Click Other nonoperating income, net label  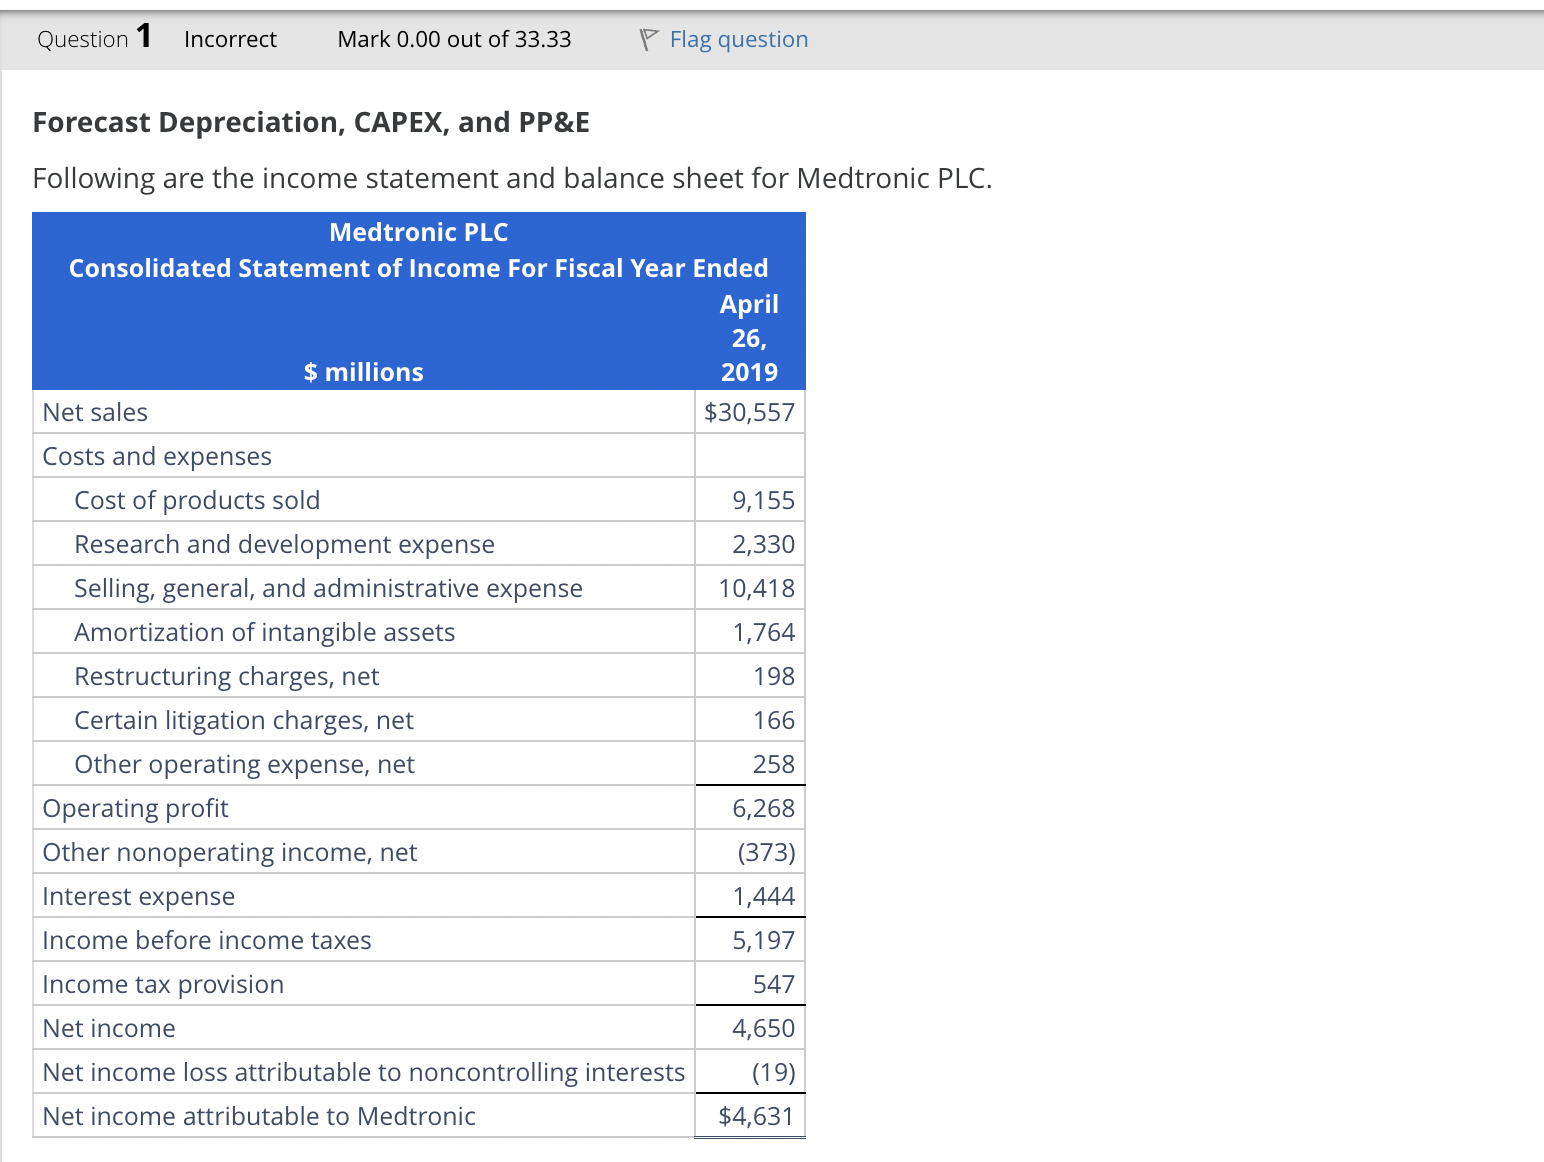pos(230,852)
